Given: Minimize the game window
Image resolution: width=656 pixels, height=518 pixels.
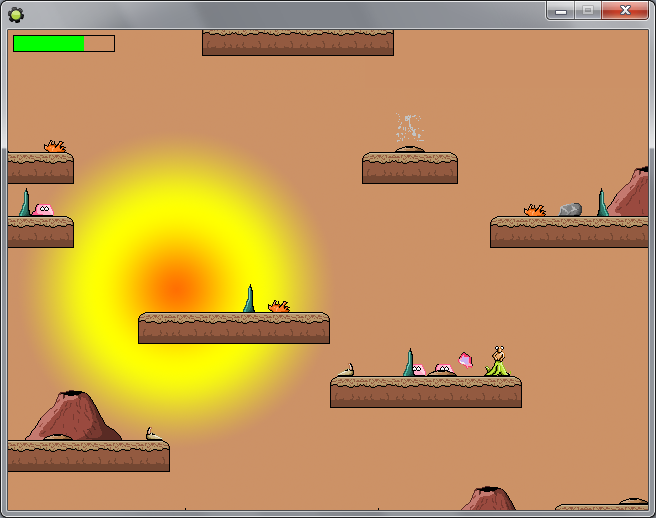Looking at the screenshot, I should pos(561,10).
